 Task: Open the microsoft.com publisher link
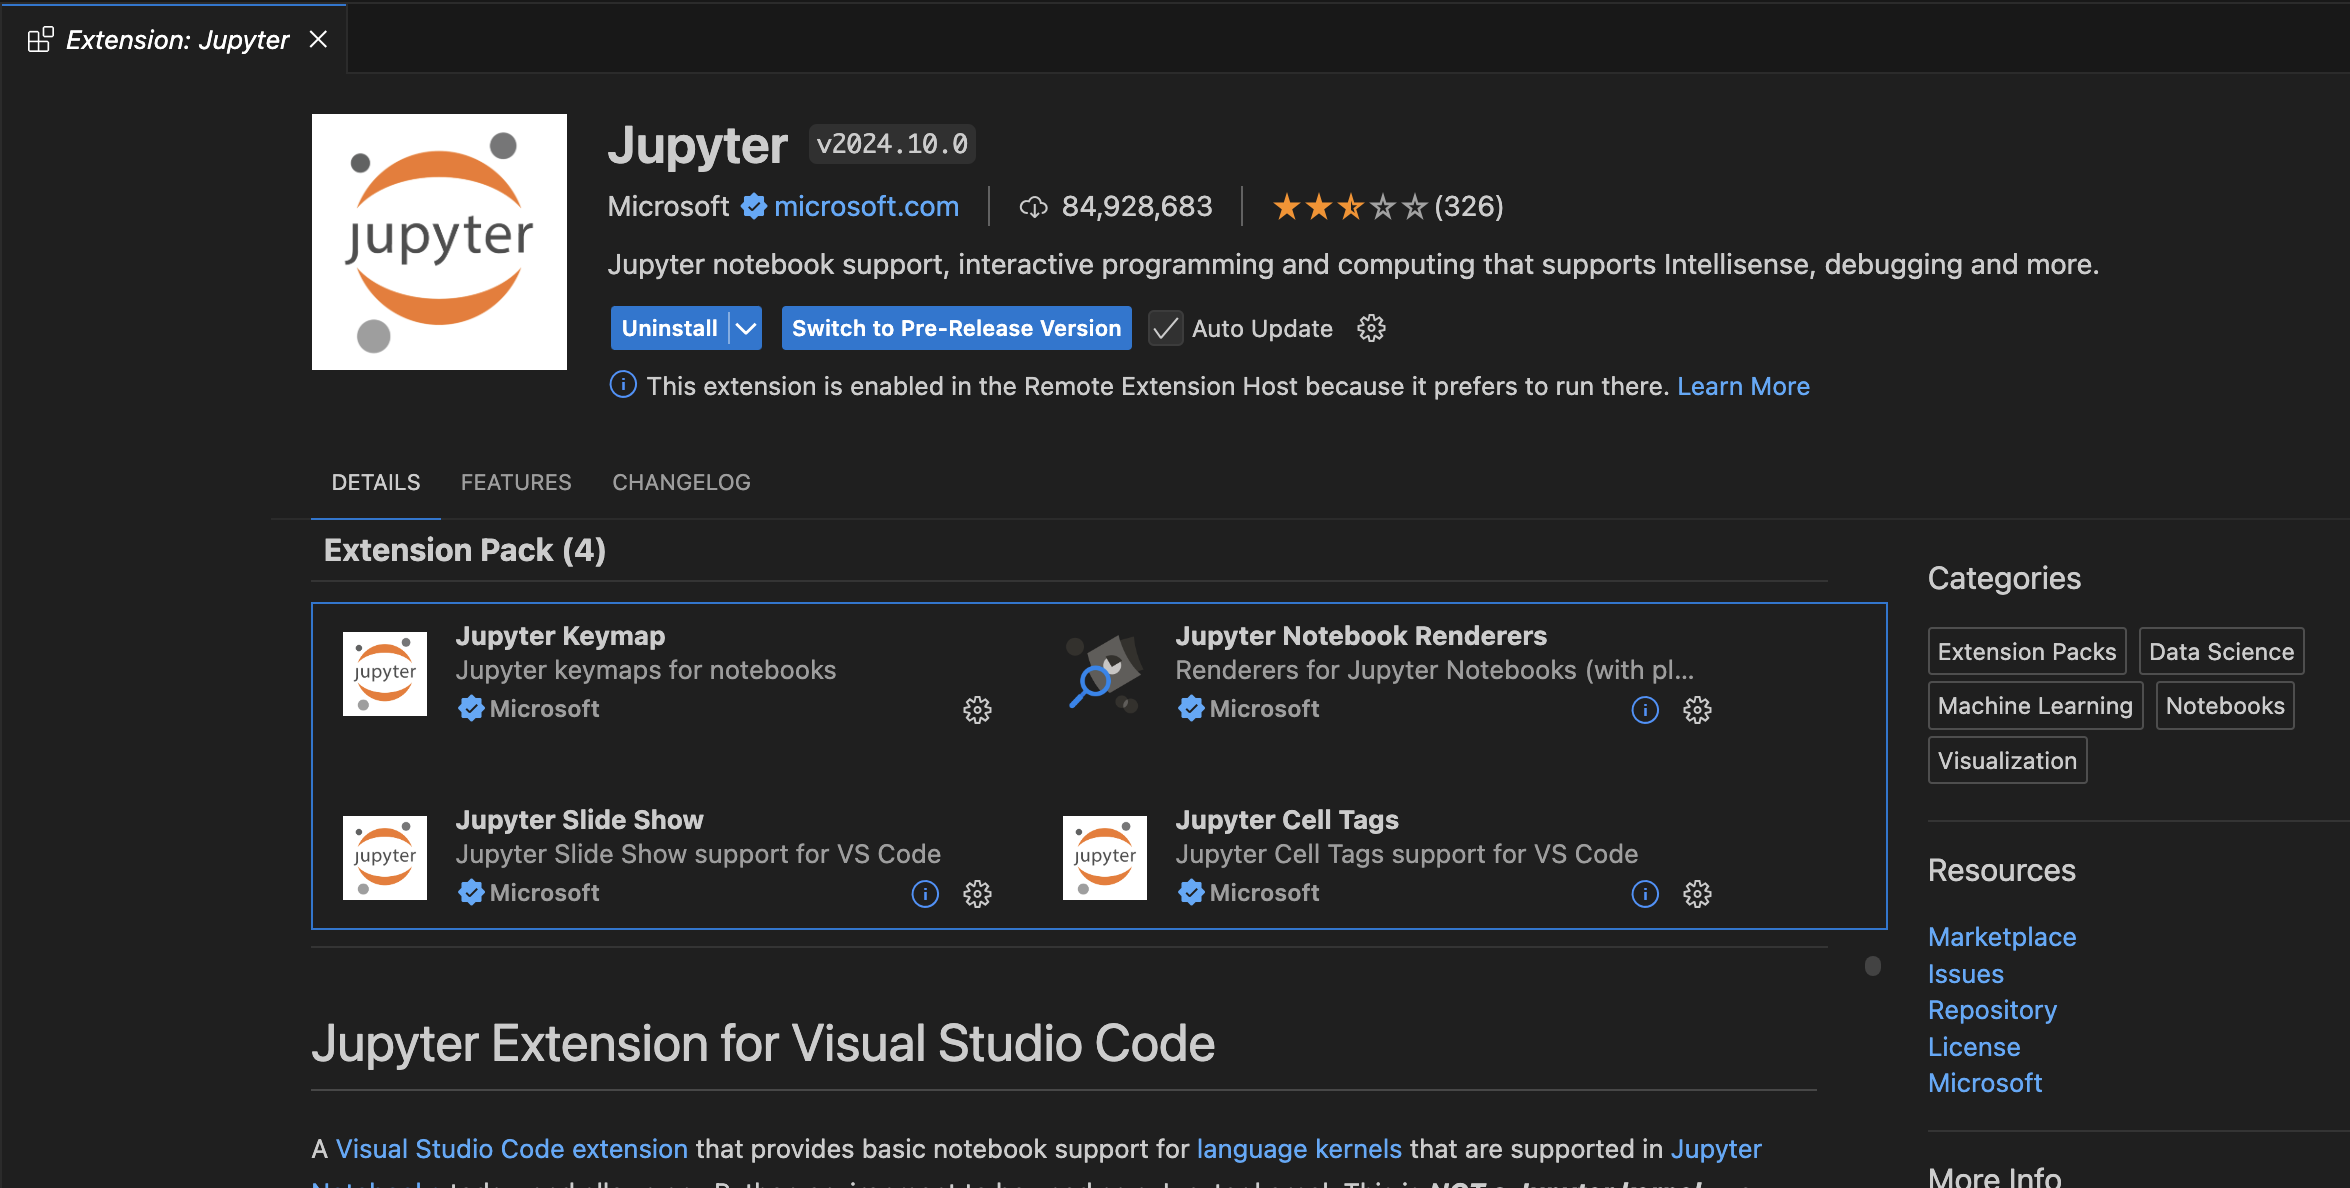[x=866, y=207]
